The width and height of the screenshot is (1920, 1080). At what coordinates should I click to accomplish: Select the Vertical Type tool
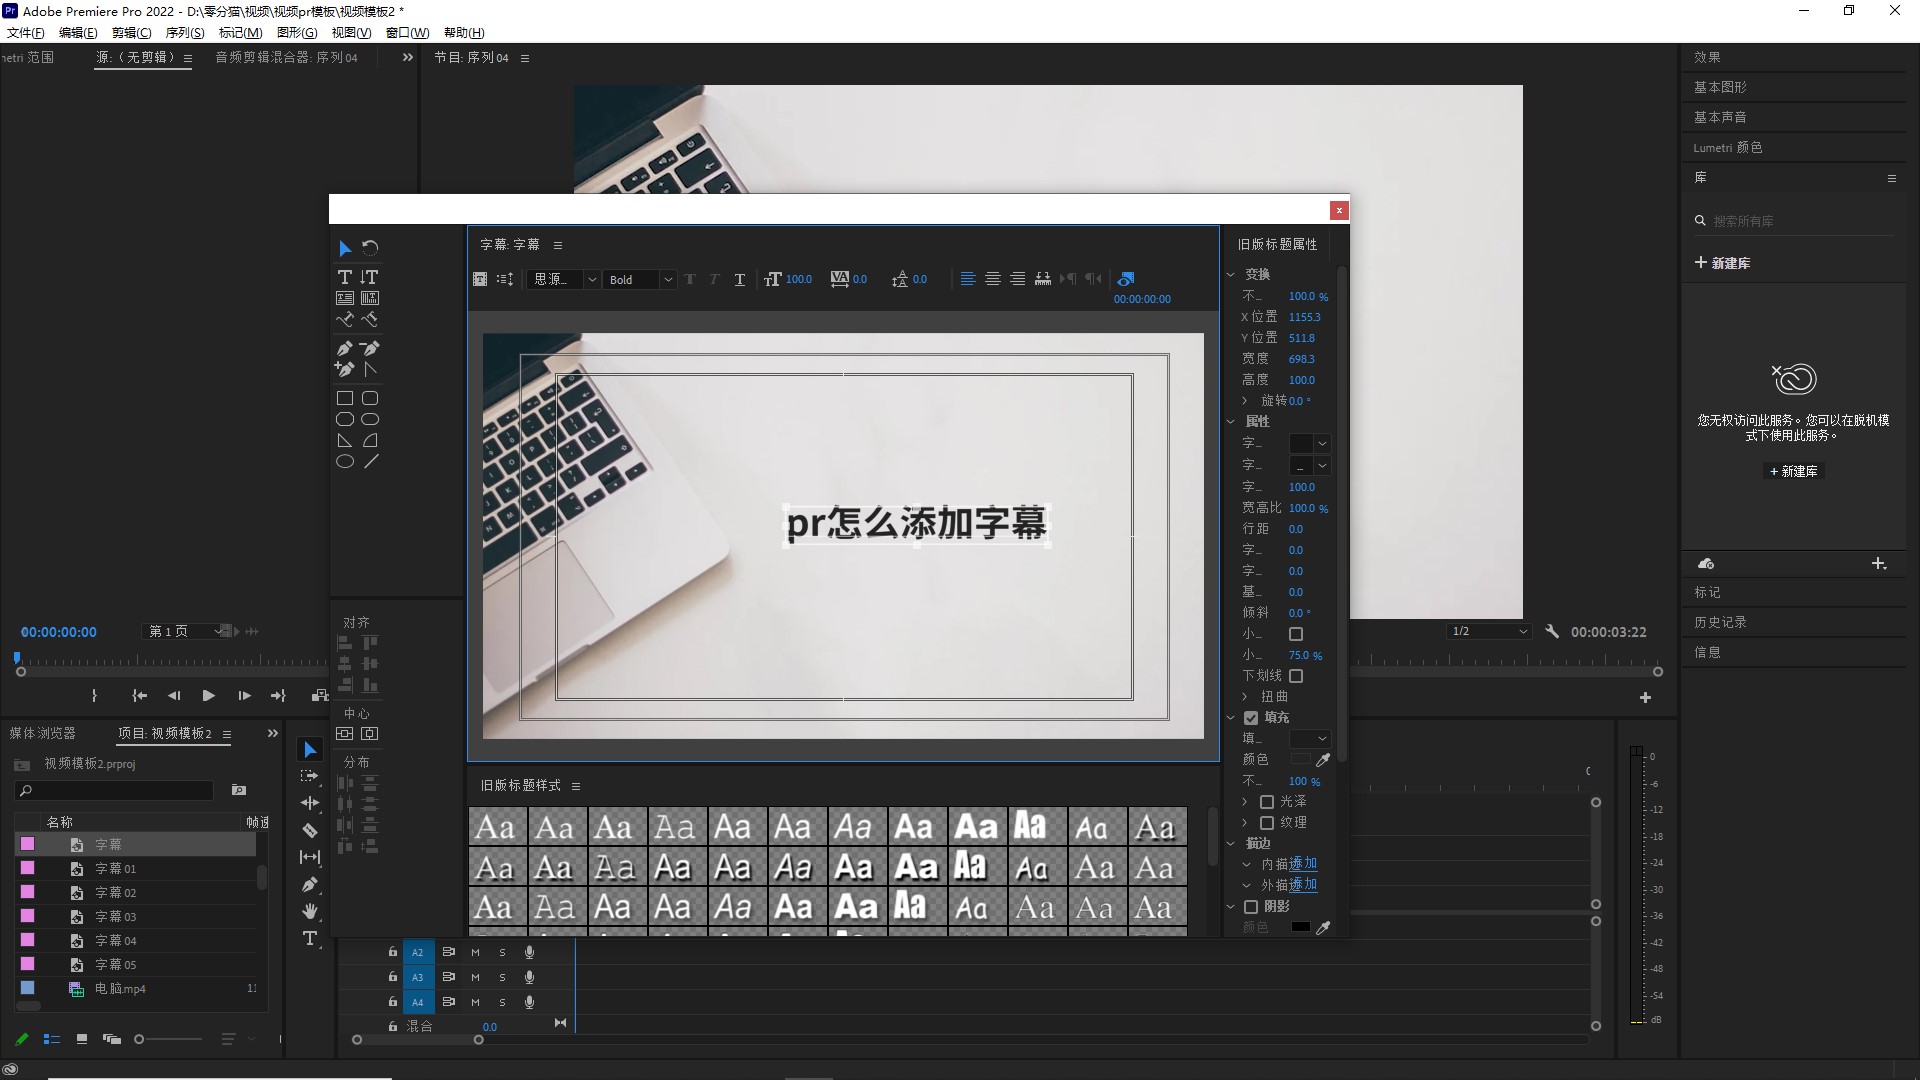click(x=369, y=277)
